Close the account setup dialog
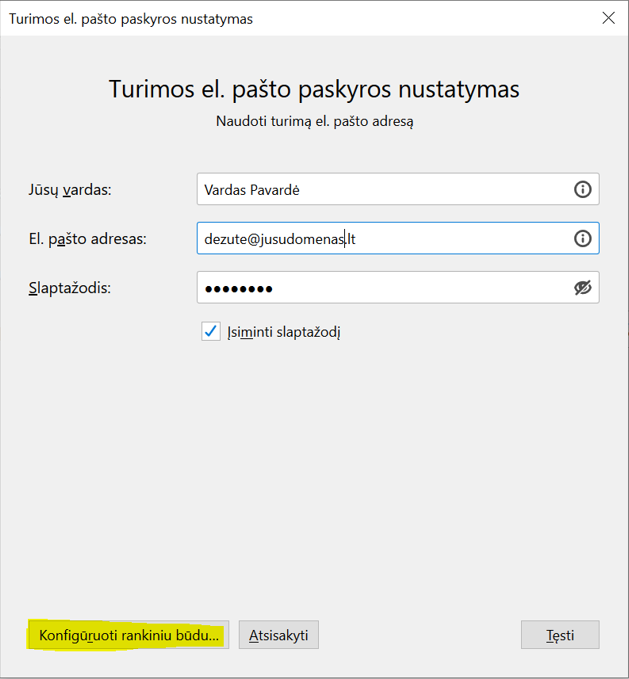 pos(608,18)
